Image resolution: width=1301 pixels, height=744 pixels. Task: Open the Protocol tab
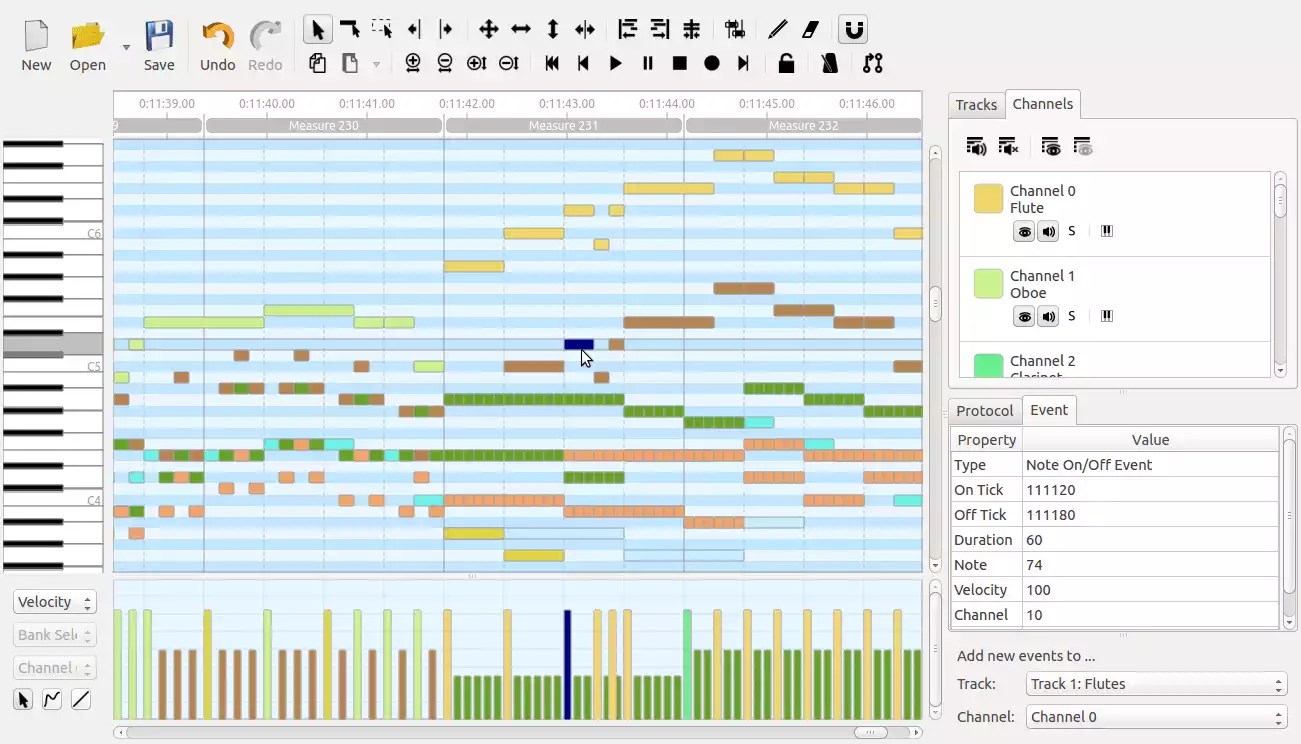[x=984, y=410]
